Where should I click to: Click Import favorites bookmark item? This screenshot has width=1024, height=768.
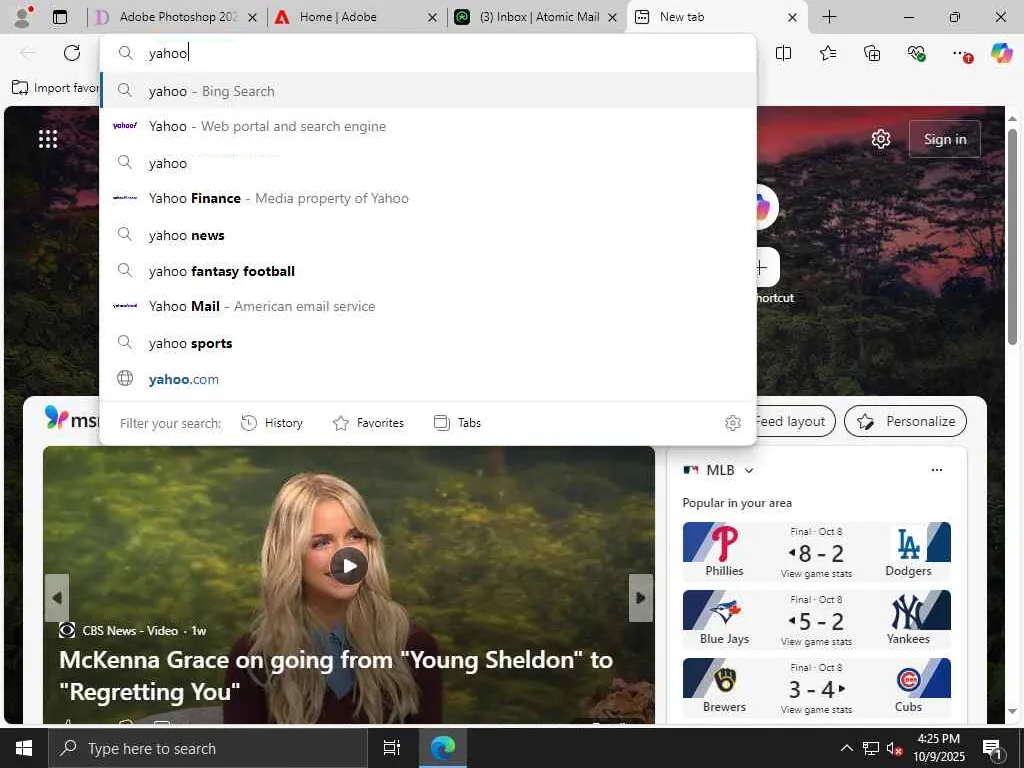[55, 88]
